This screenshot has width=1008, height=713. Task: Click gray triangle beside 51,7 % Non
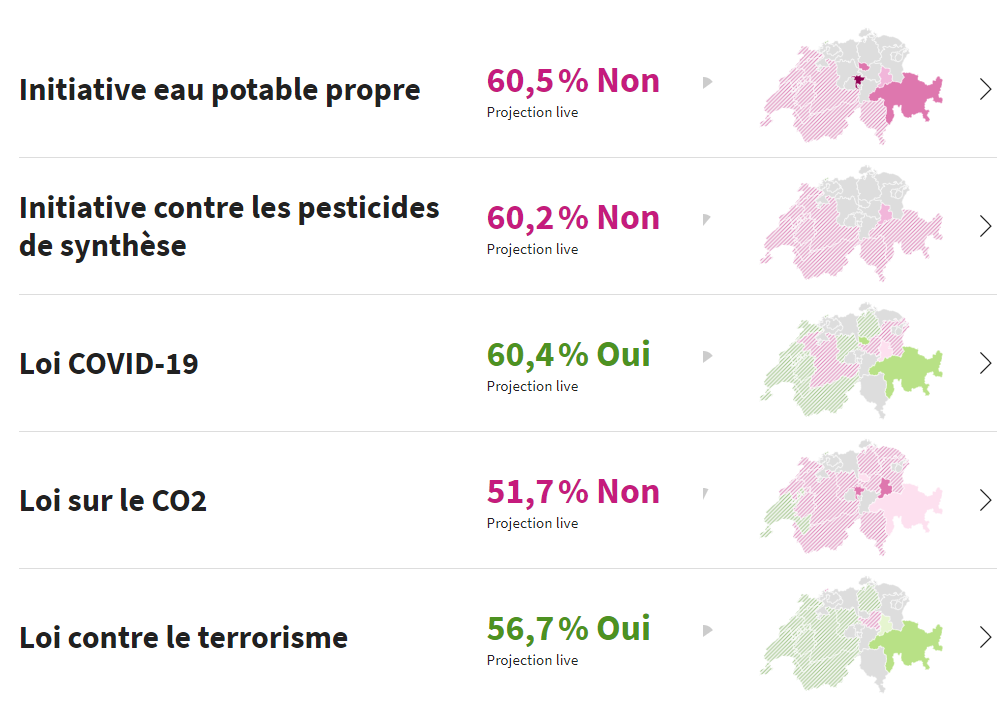(706, 493)
